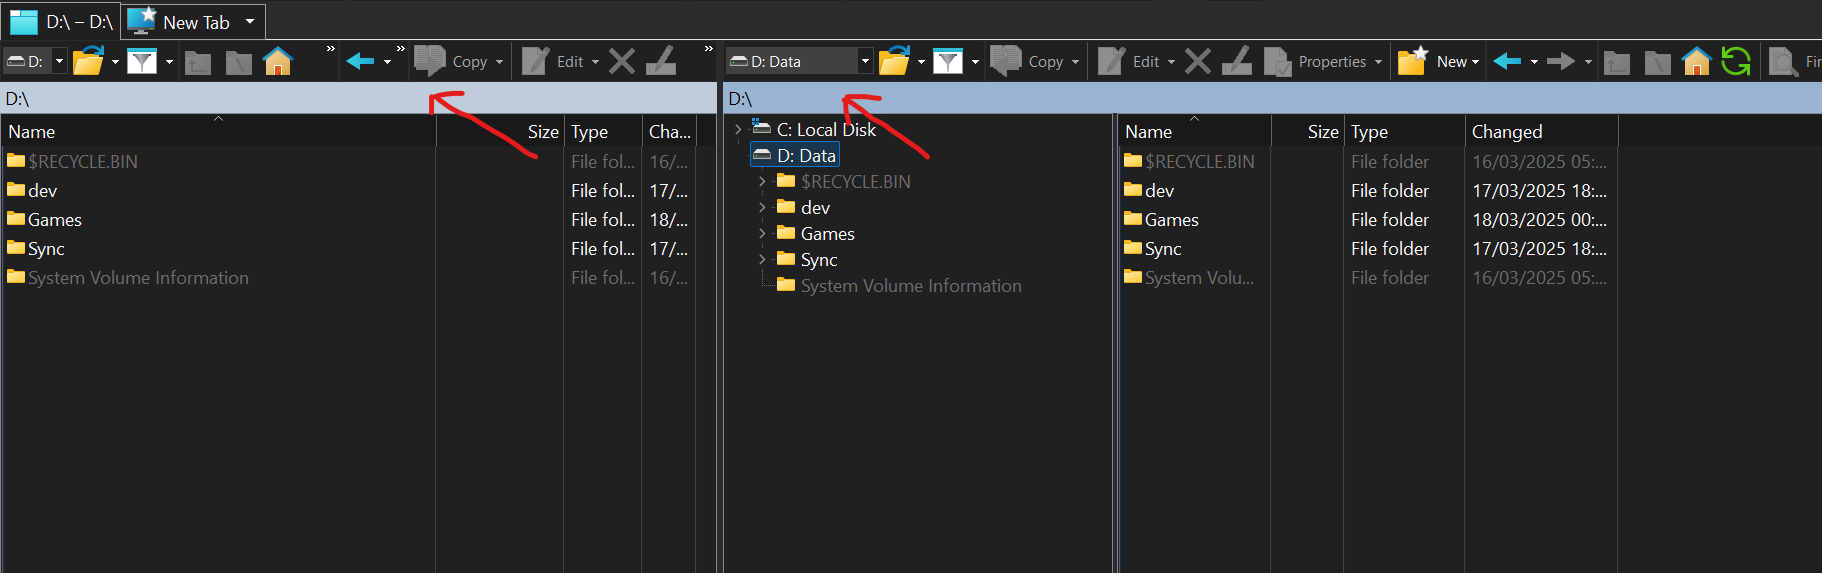Screen dimensions: 1822x573
Task: Expand the 'C: Local Disk' tree node
Action: coord(738,129)
